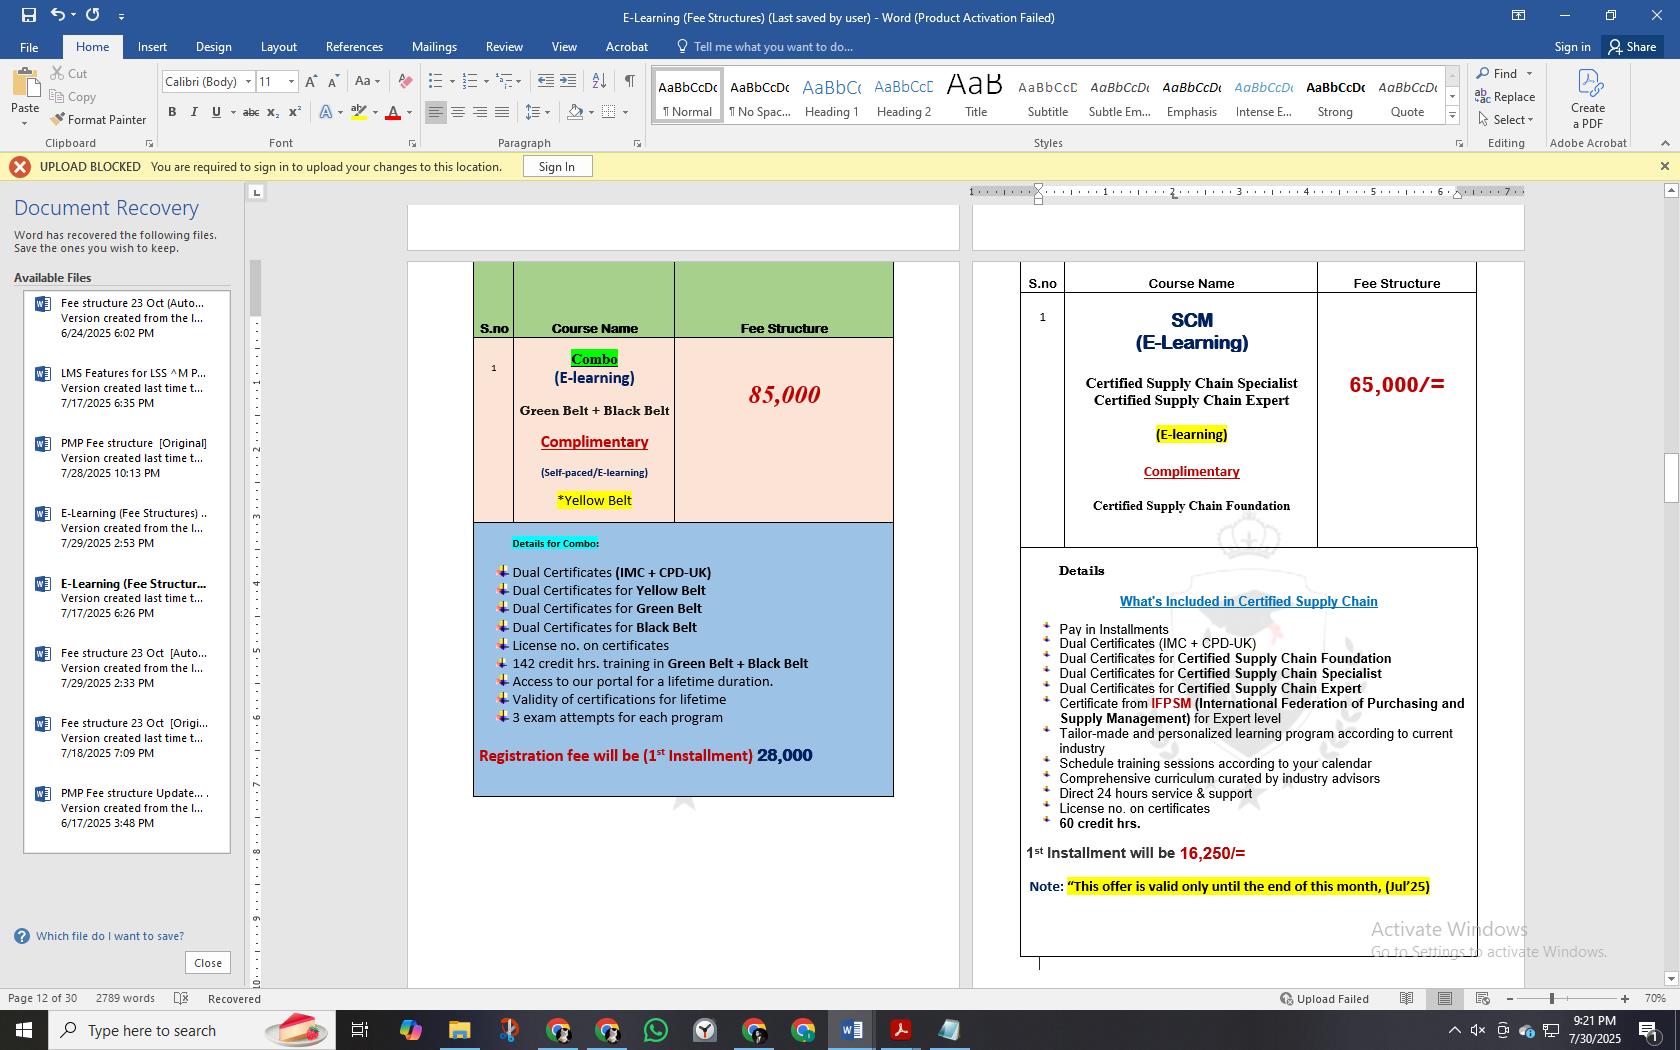Click the Undo arrow icon
Screen dimensions: 1680x1050
tap(58, 15)
